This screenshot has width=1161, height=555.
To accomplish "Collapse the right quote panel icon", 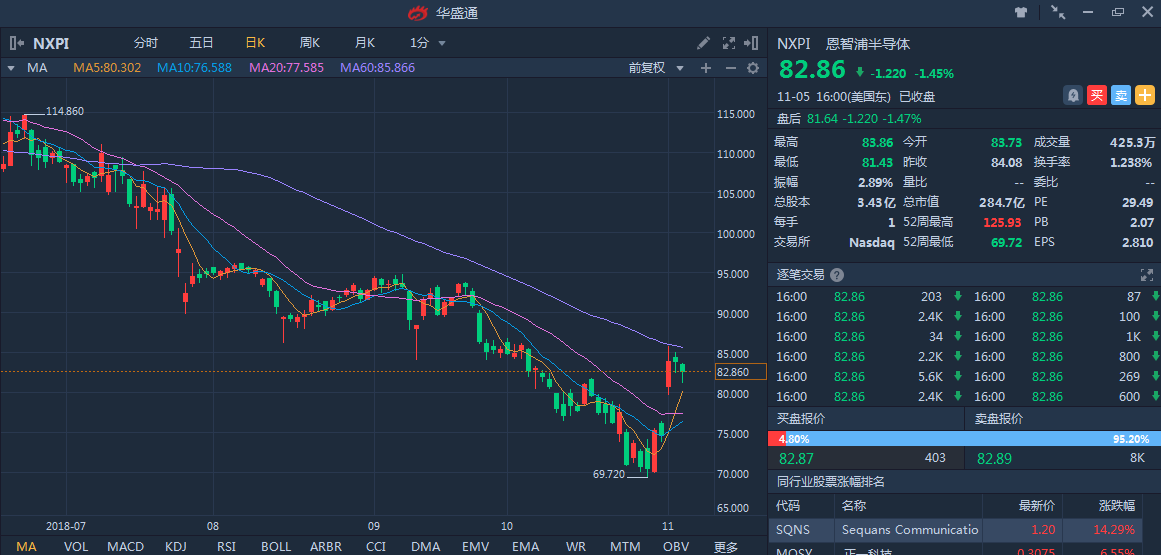I will [x=752, y=43].
